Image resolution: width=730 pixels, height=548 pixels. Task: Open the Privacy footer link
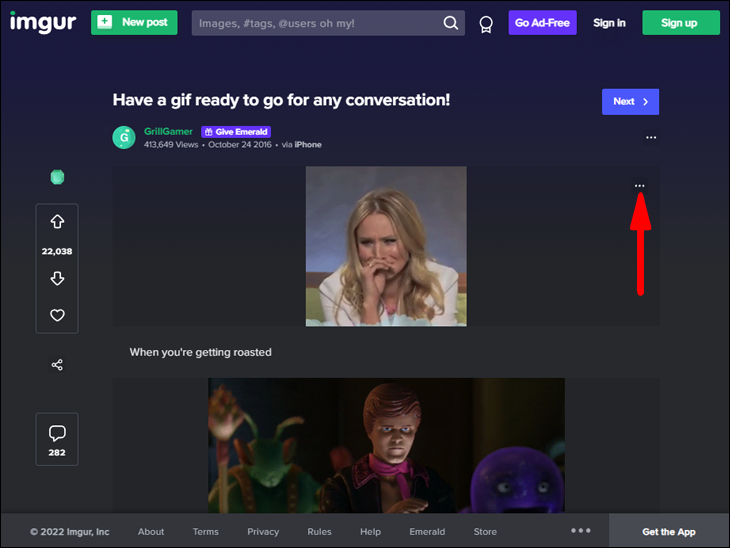(263, 532)
